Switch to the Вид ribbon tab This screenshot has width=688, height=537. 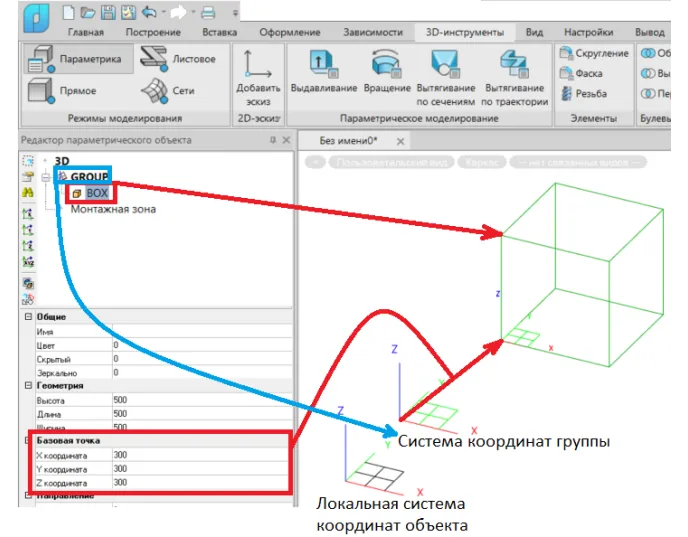coord(534,32)
